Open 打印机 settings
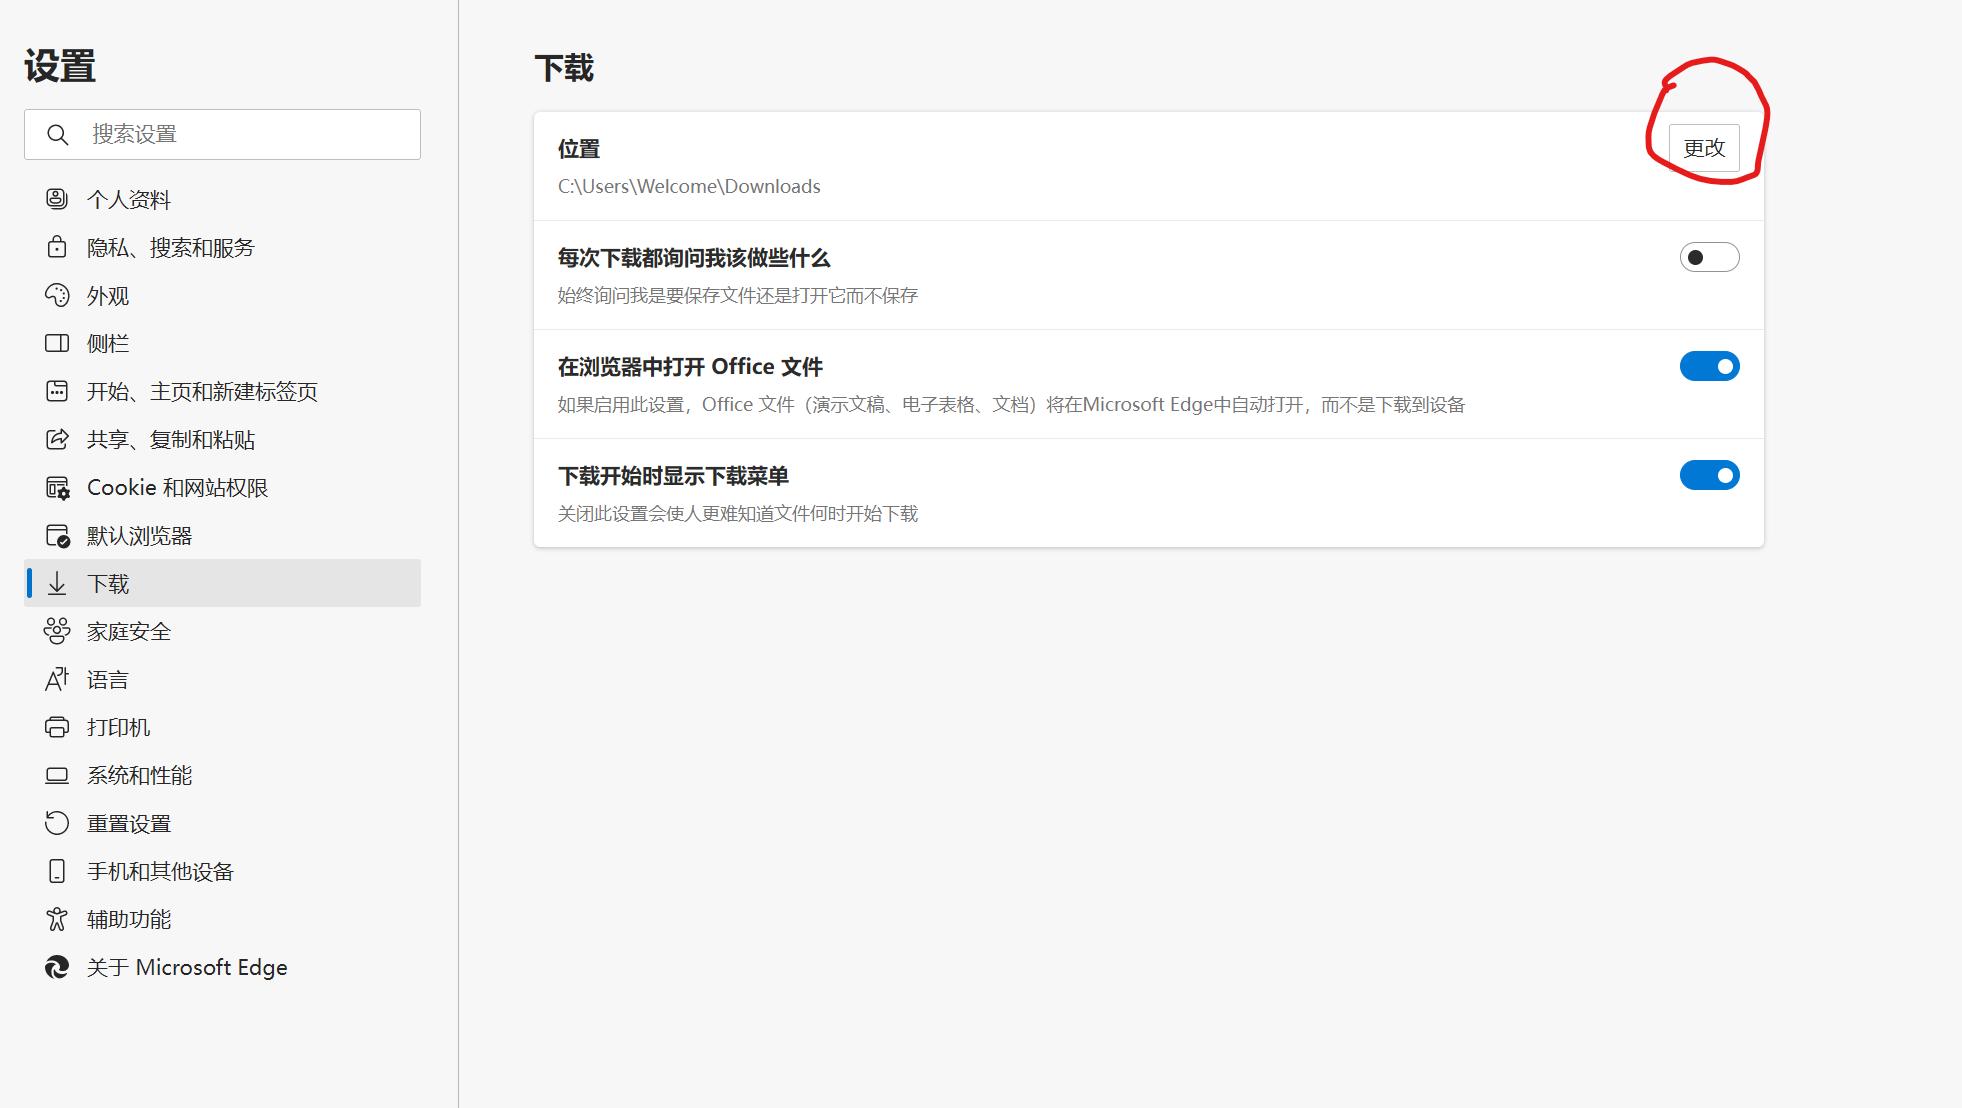The image size is (1962, 1108). 222,727
